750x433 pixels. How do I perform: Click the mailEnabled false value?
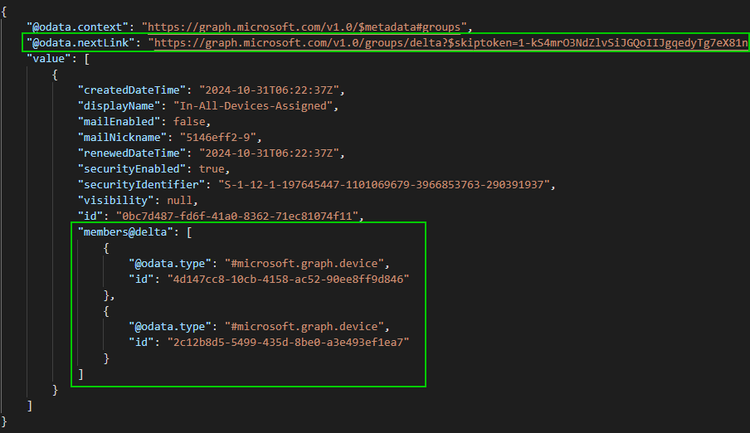(189, 122)
